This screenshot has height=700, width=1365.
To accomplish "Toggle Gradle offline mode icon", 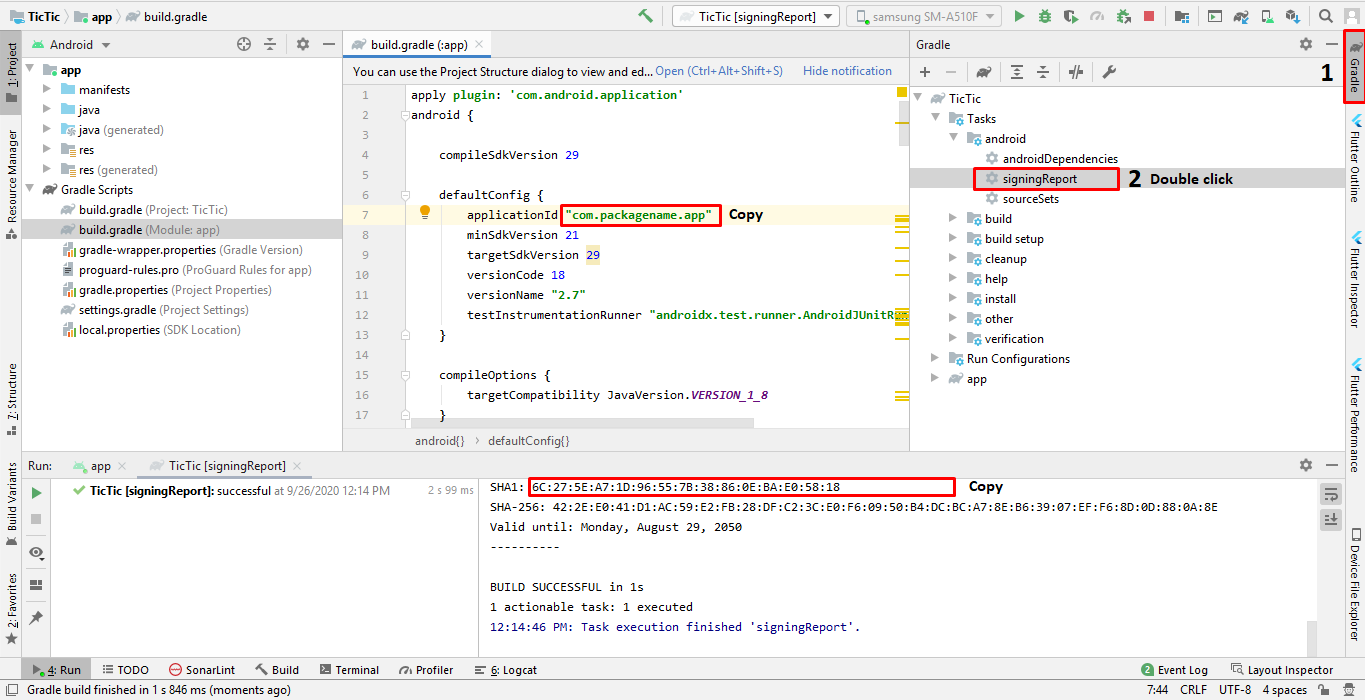I will click(1076, 72).
